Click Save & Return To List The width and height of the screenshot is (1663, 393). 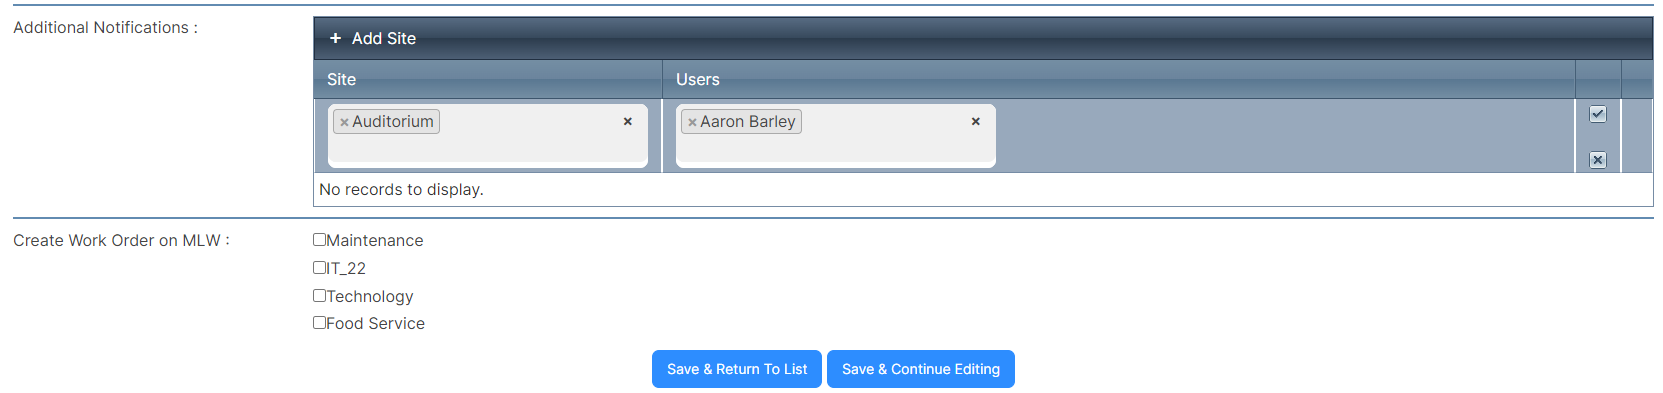pyautogui.click(x=737, y=369)
